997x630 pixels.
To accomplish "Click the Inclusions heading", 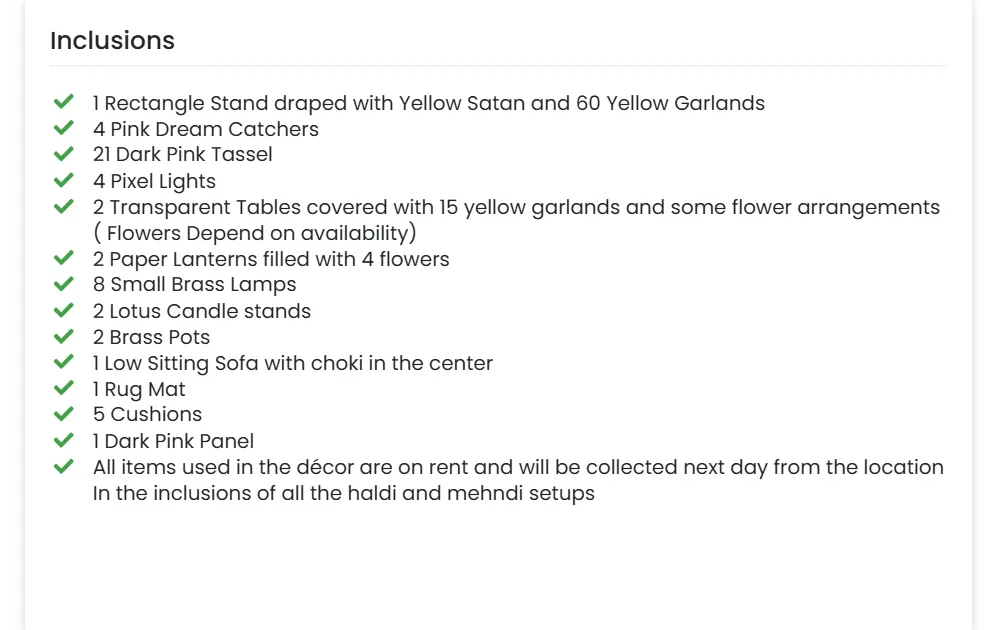I will [x=112, y=41].
